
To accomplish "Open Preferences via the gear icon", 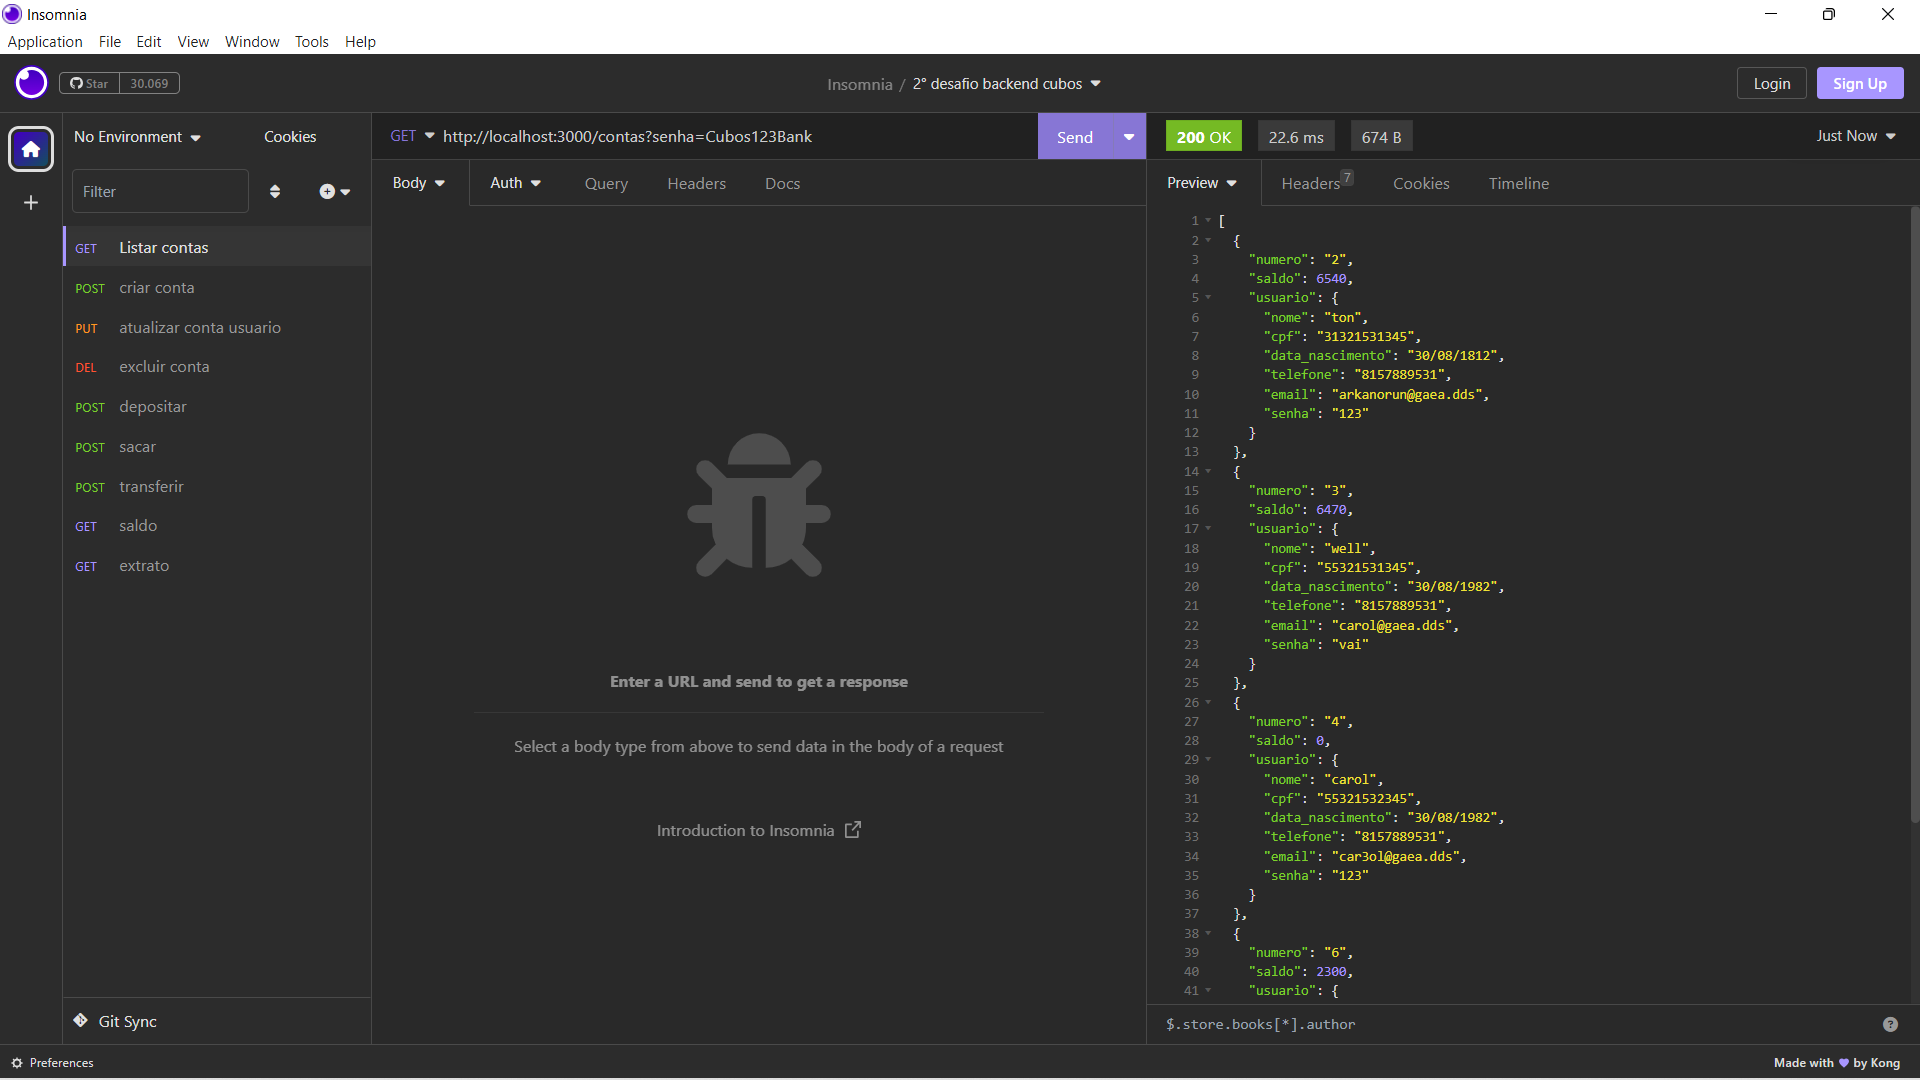I will click(x=16, y=1062).
